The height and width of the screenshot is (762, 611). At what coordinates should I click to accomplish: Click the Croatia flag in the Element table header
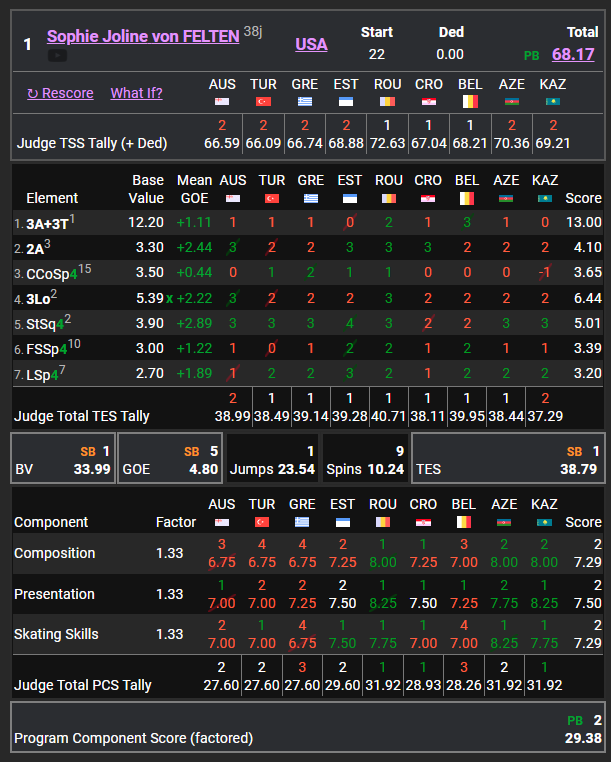point(428,198)
